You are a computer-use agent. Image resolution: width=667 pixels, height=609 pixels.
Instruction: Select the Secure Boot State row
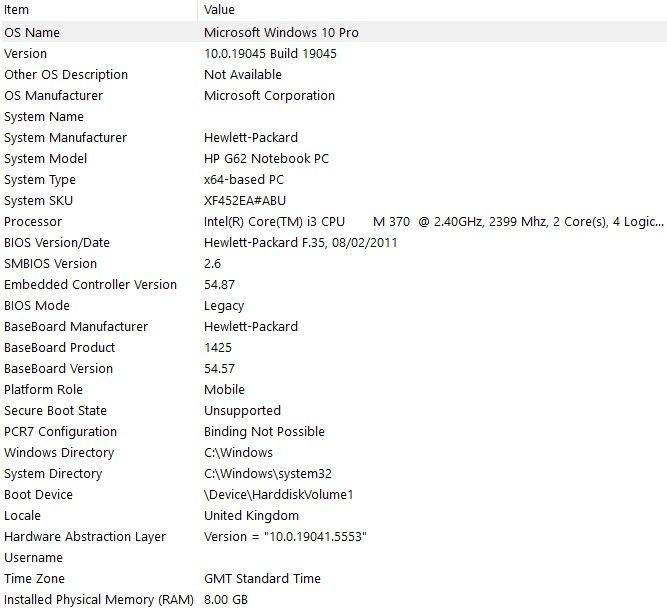click(334, 410)
